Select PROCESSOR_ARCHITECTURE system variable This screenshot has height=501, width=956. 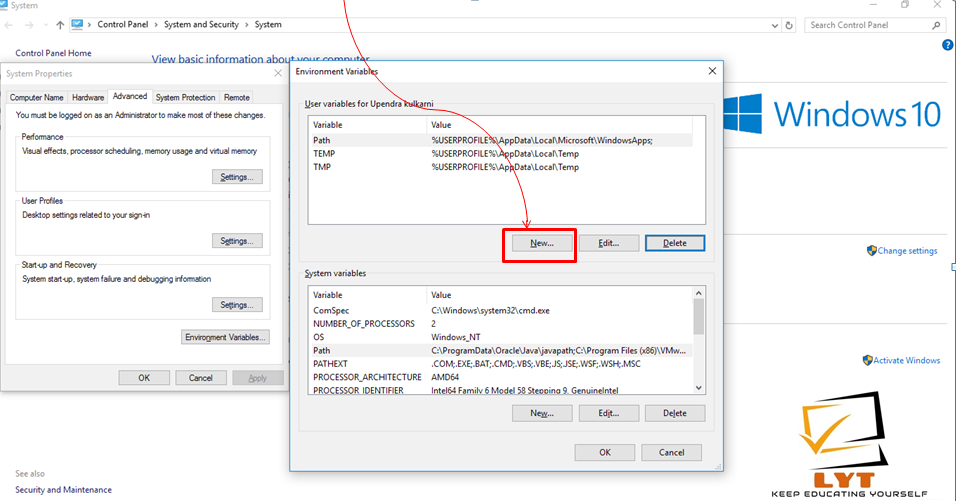(501, 377)
